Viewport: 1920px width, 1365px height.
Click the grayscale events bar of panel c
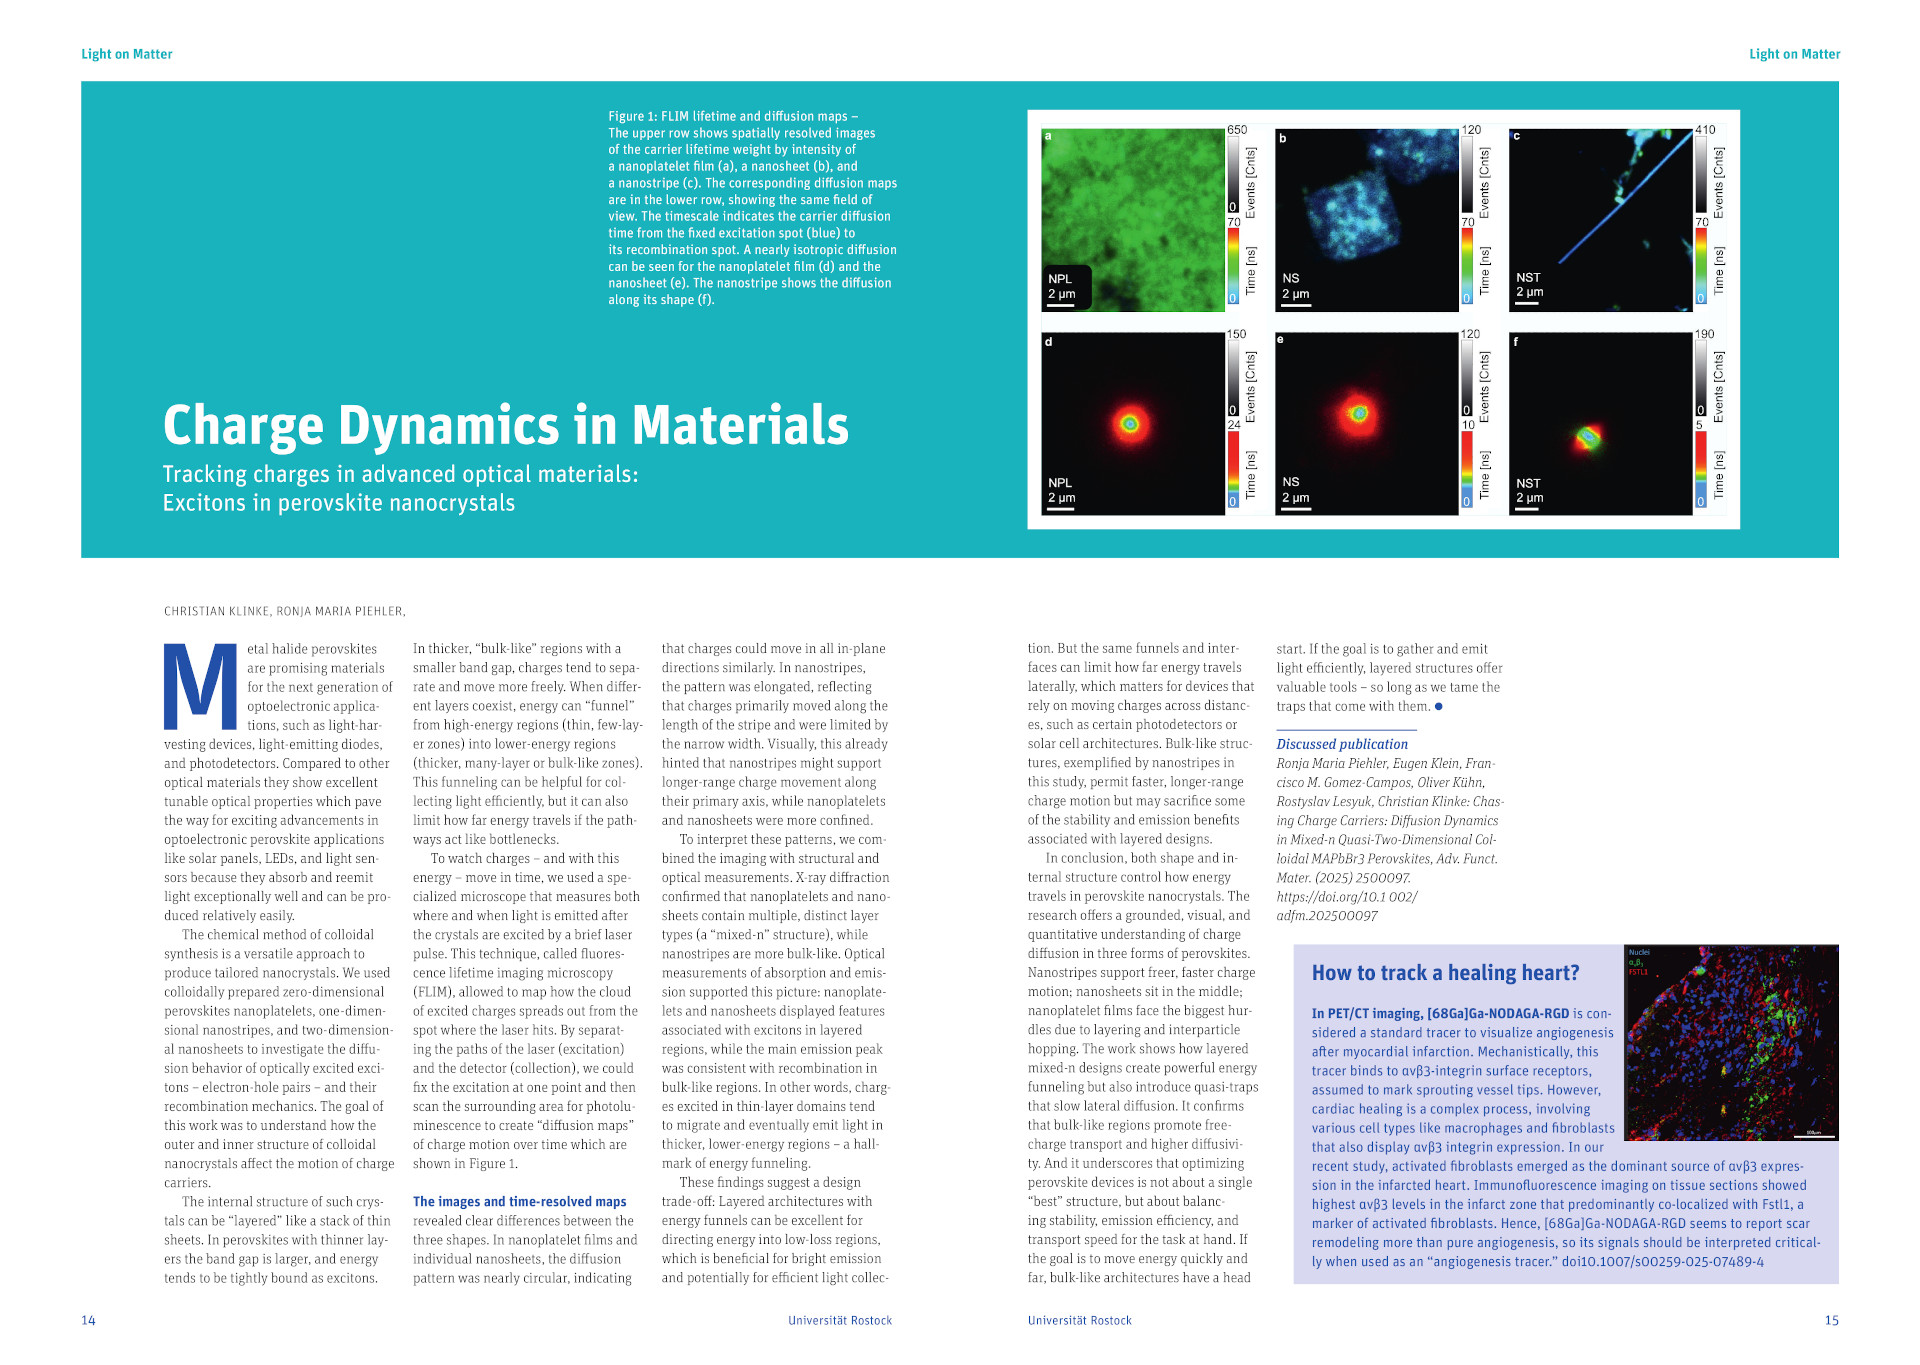1700,175
